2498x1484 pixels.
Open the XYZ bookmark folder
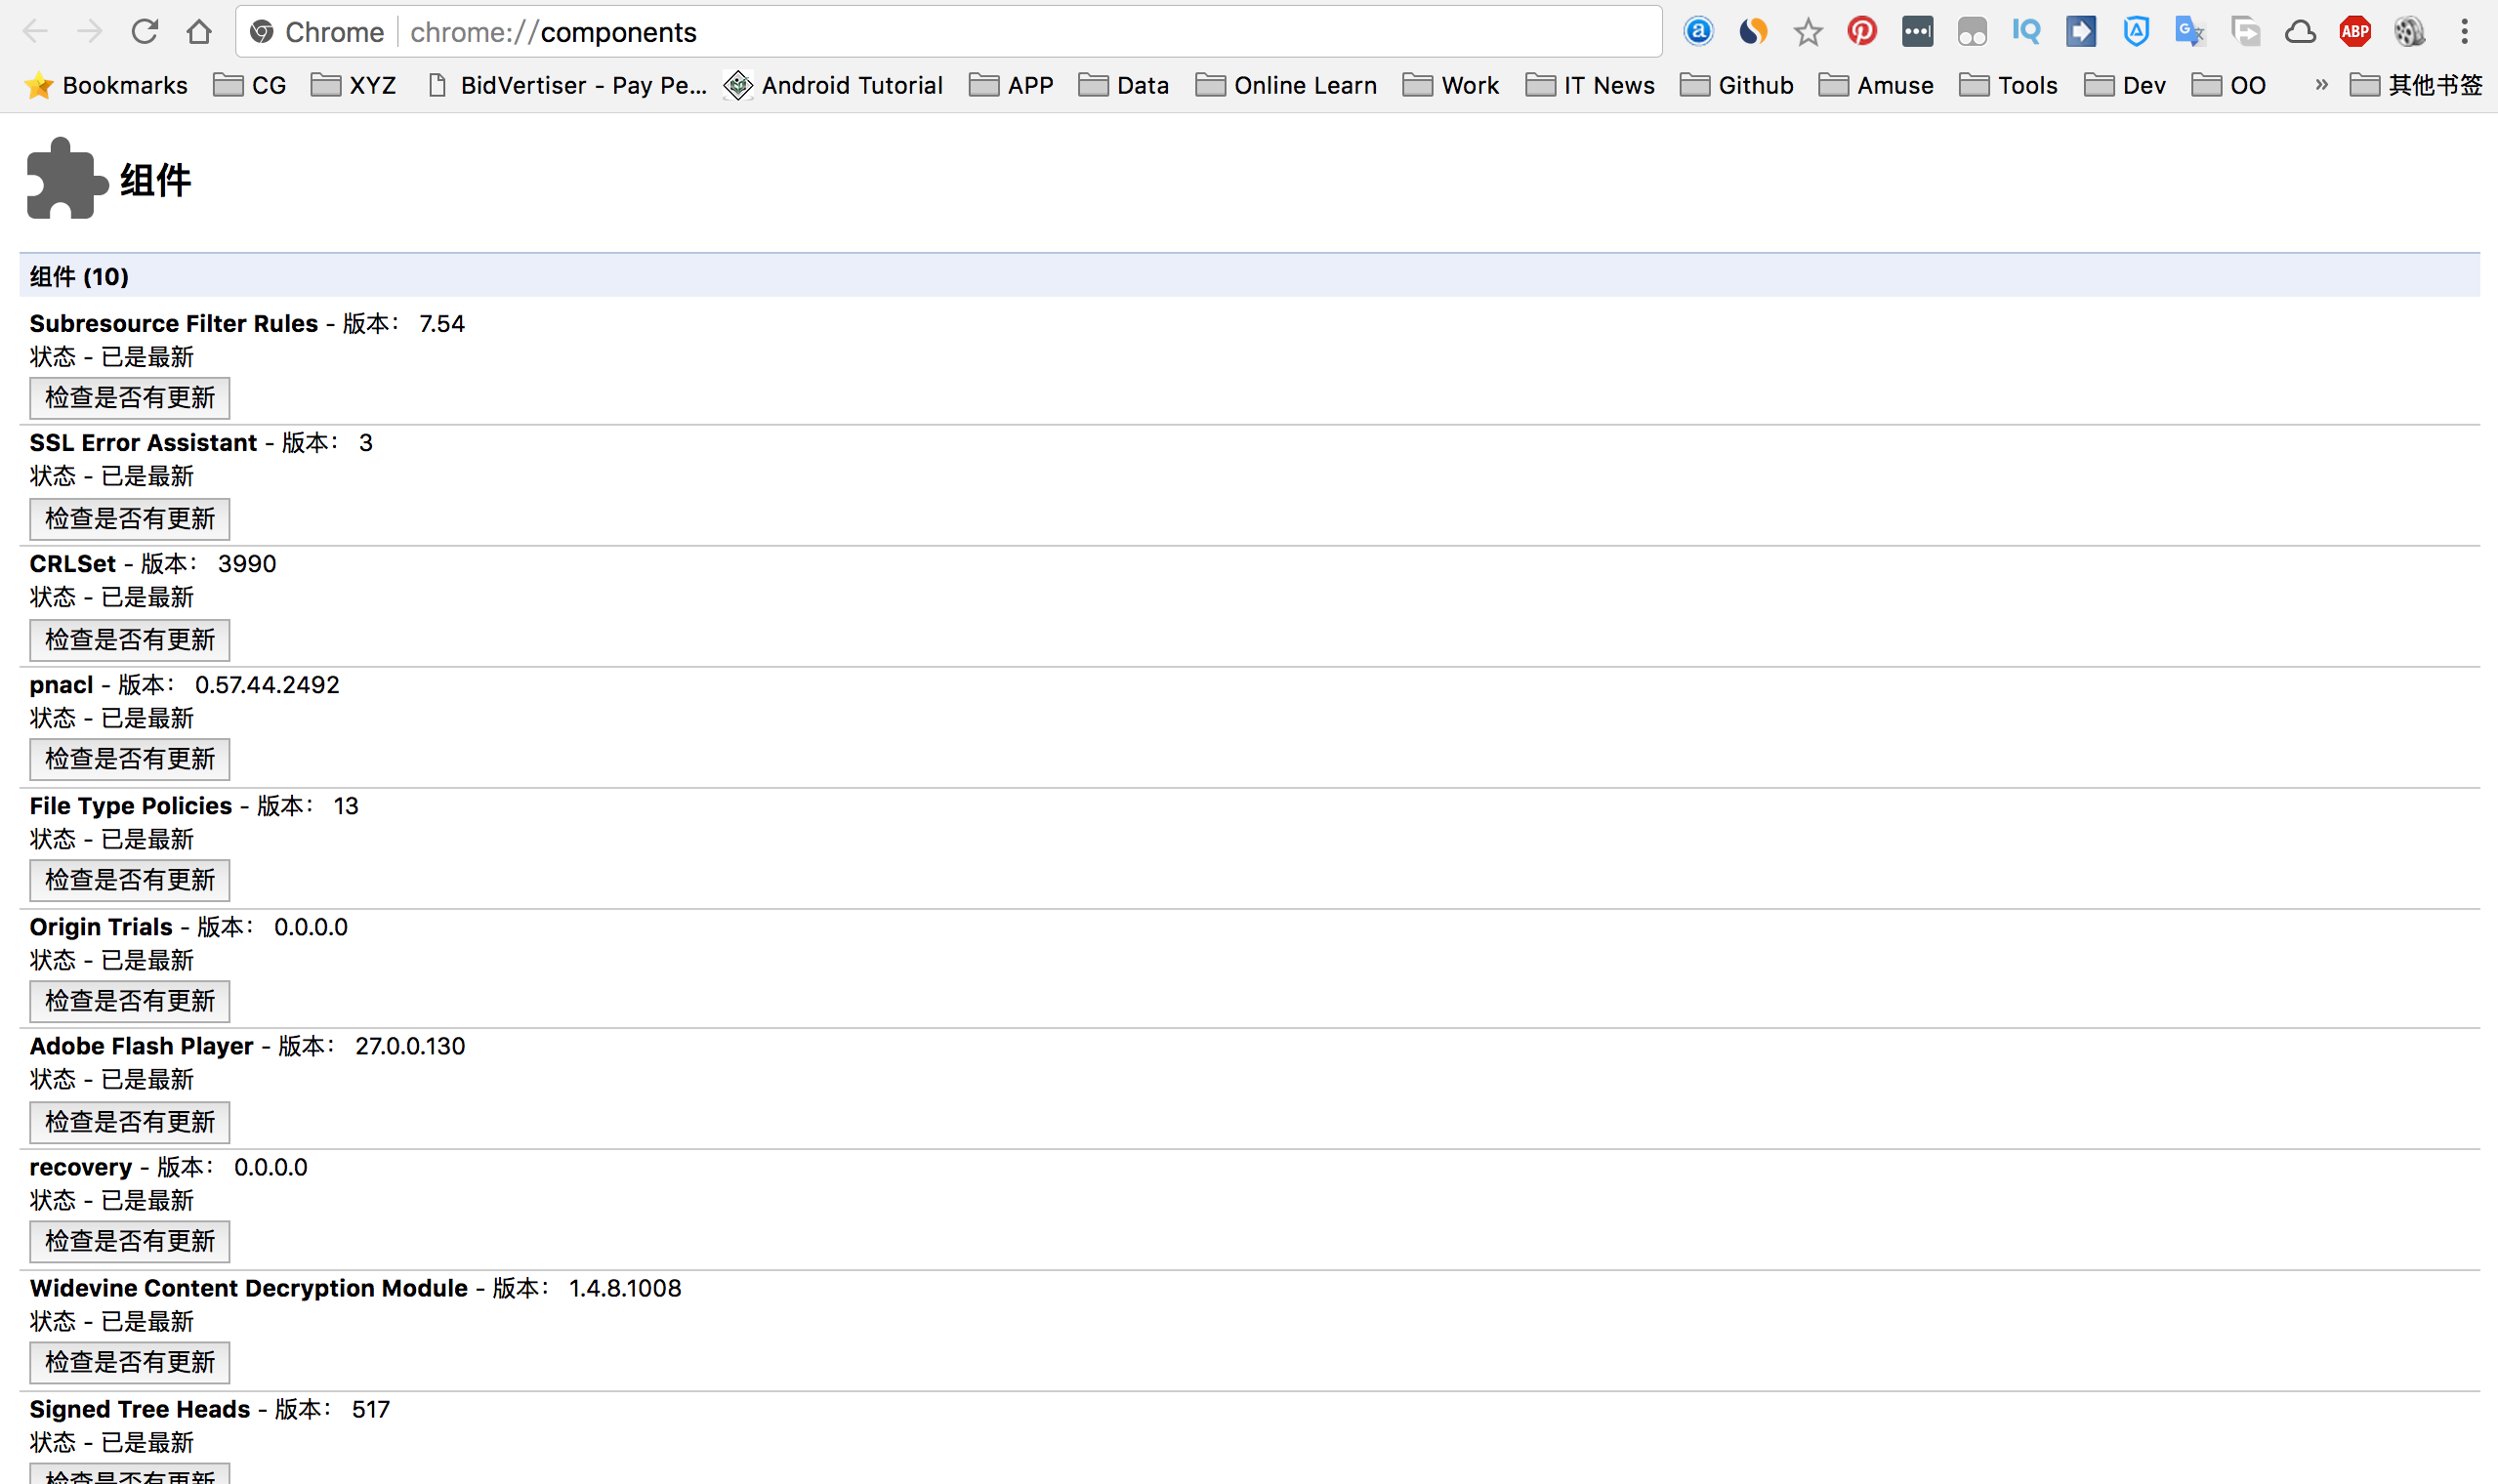(x=354, y=86)
